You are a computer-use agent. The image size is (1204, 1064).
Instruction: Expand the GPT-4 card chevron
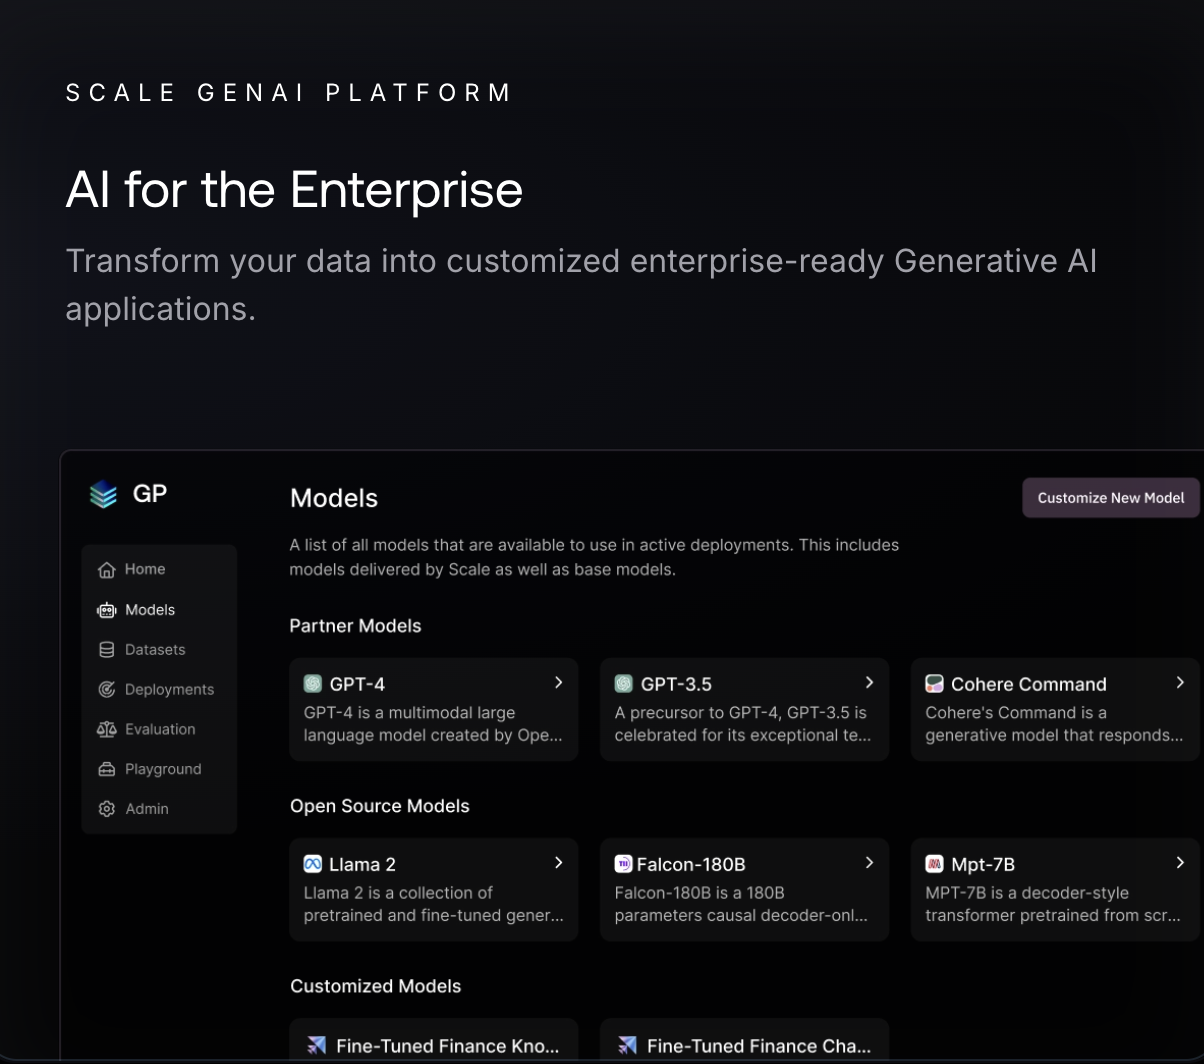click(558, 683)
